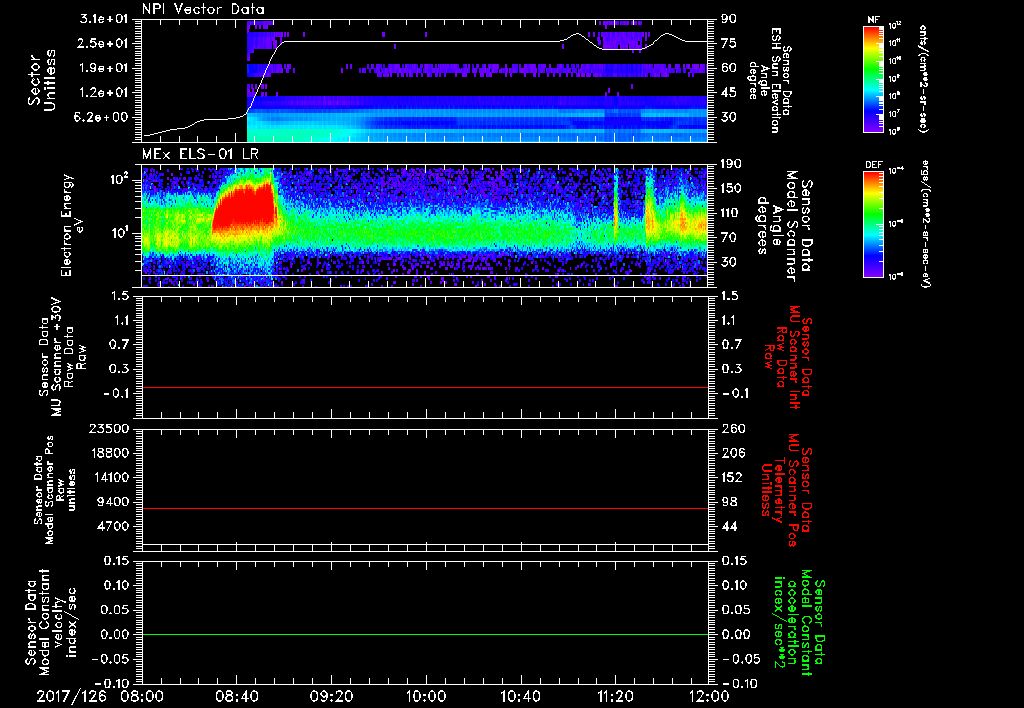Click the '150' scanner angle tick
The height and width of the screenshot is (708, 1024).
click(x=730, y=189)
